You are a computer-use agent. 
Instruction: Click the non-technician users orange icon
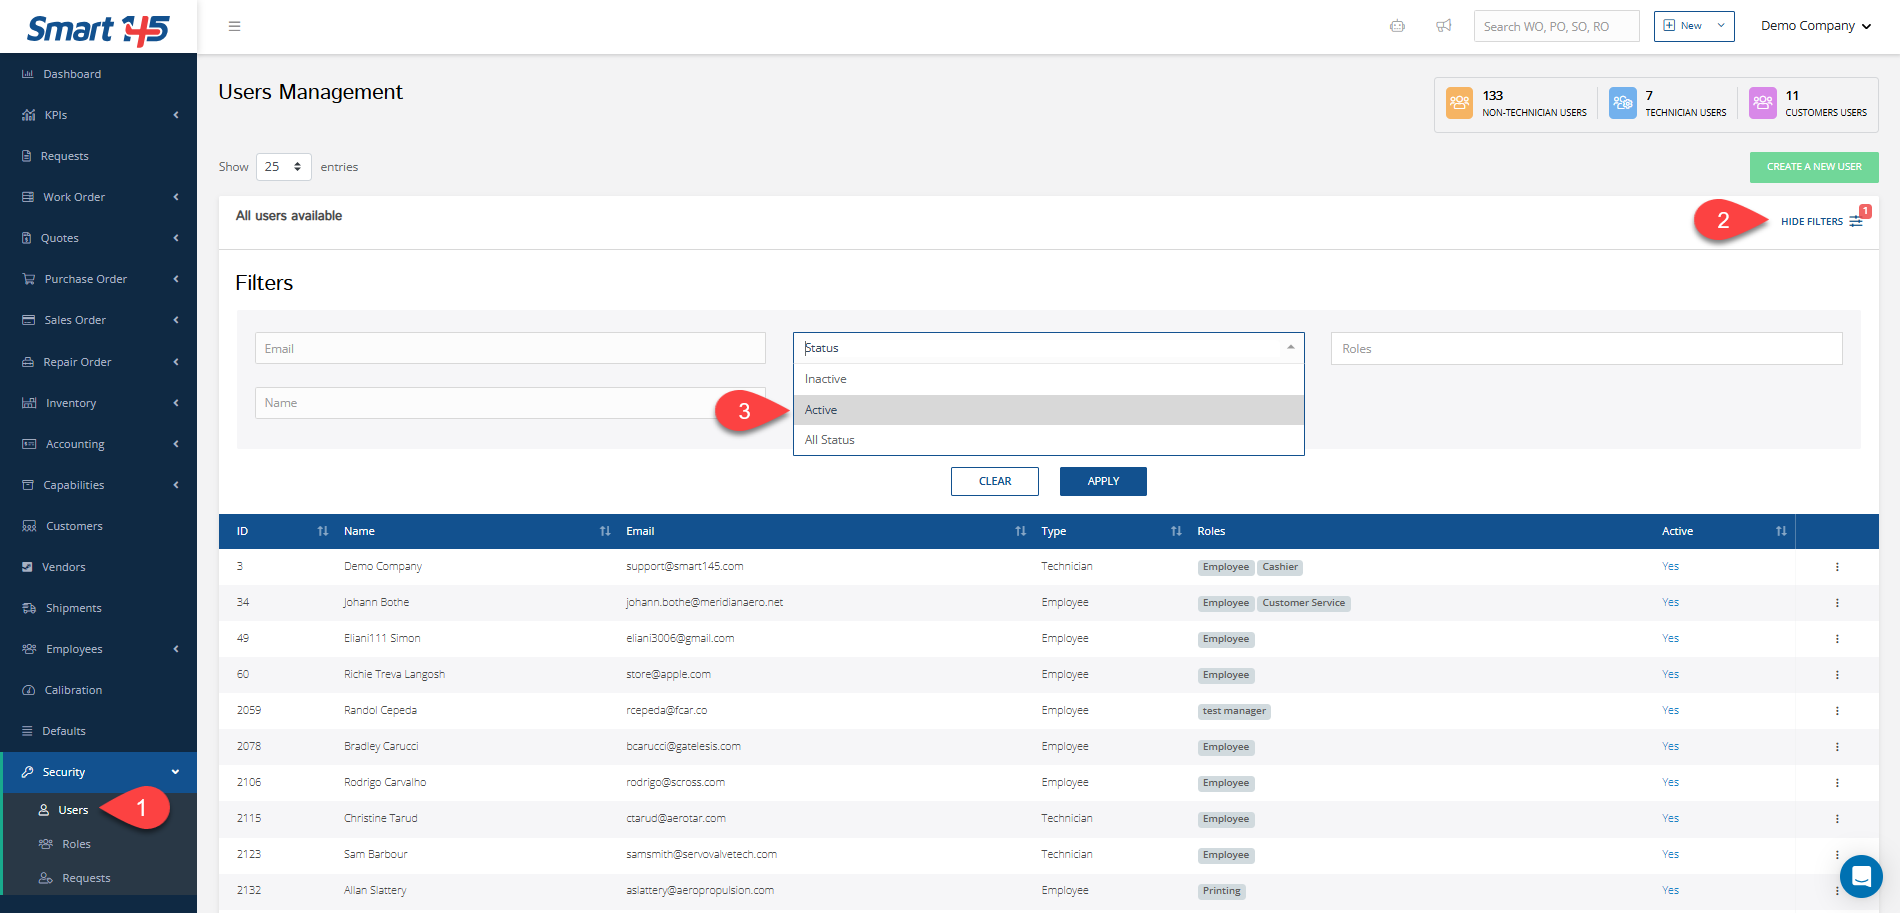point(1459,103)
